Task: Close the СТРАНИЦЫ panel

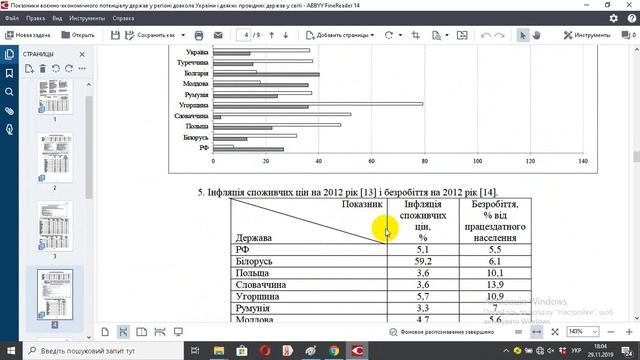Action: [x=82, y=54]
